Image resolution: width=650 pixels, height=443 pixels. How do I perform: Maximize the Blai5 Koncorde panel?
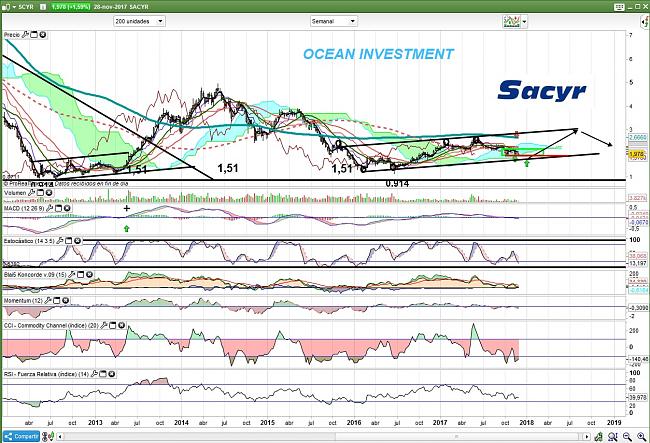(x=80, y=274)
